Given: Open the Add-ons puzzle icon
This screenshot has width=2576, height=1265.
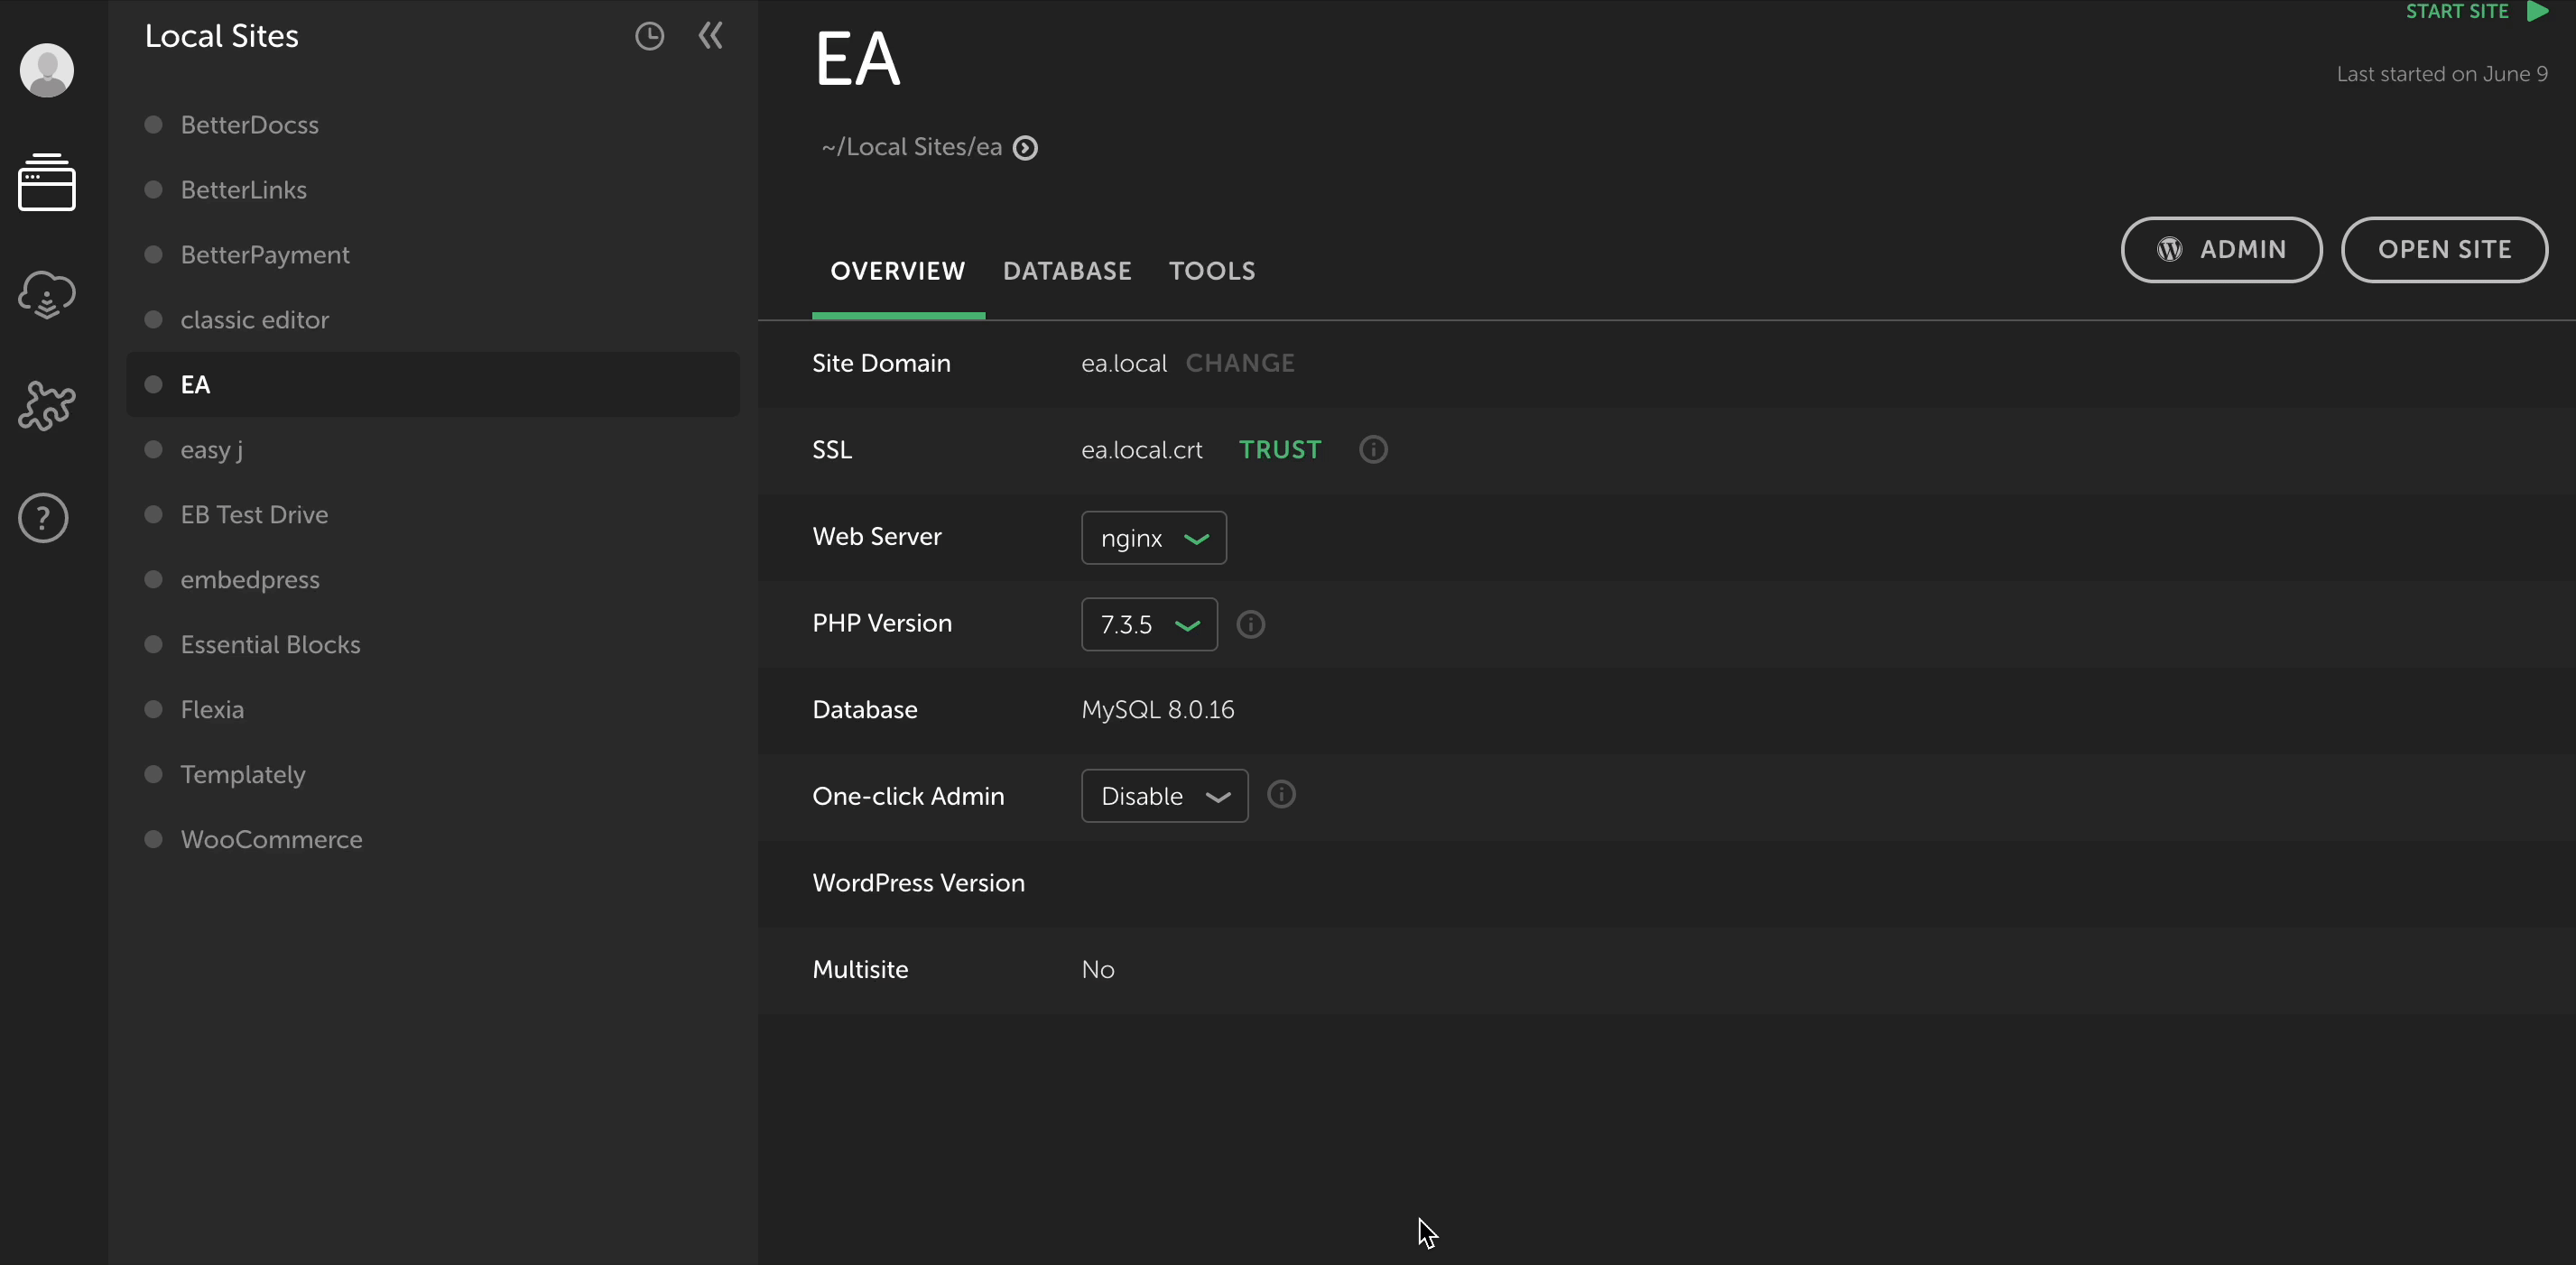Looking at the screenshot, I should tap(47, 406).
